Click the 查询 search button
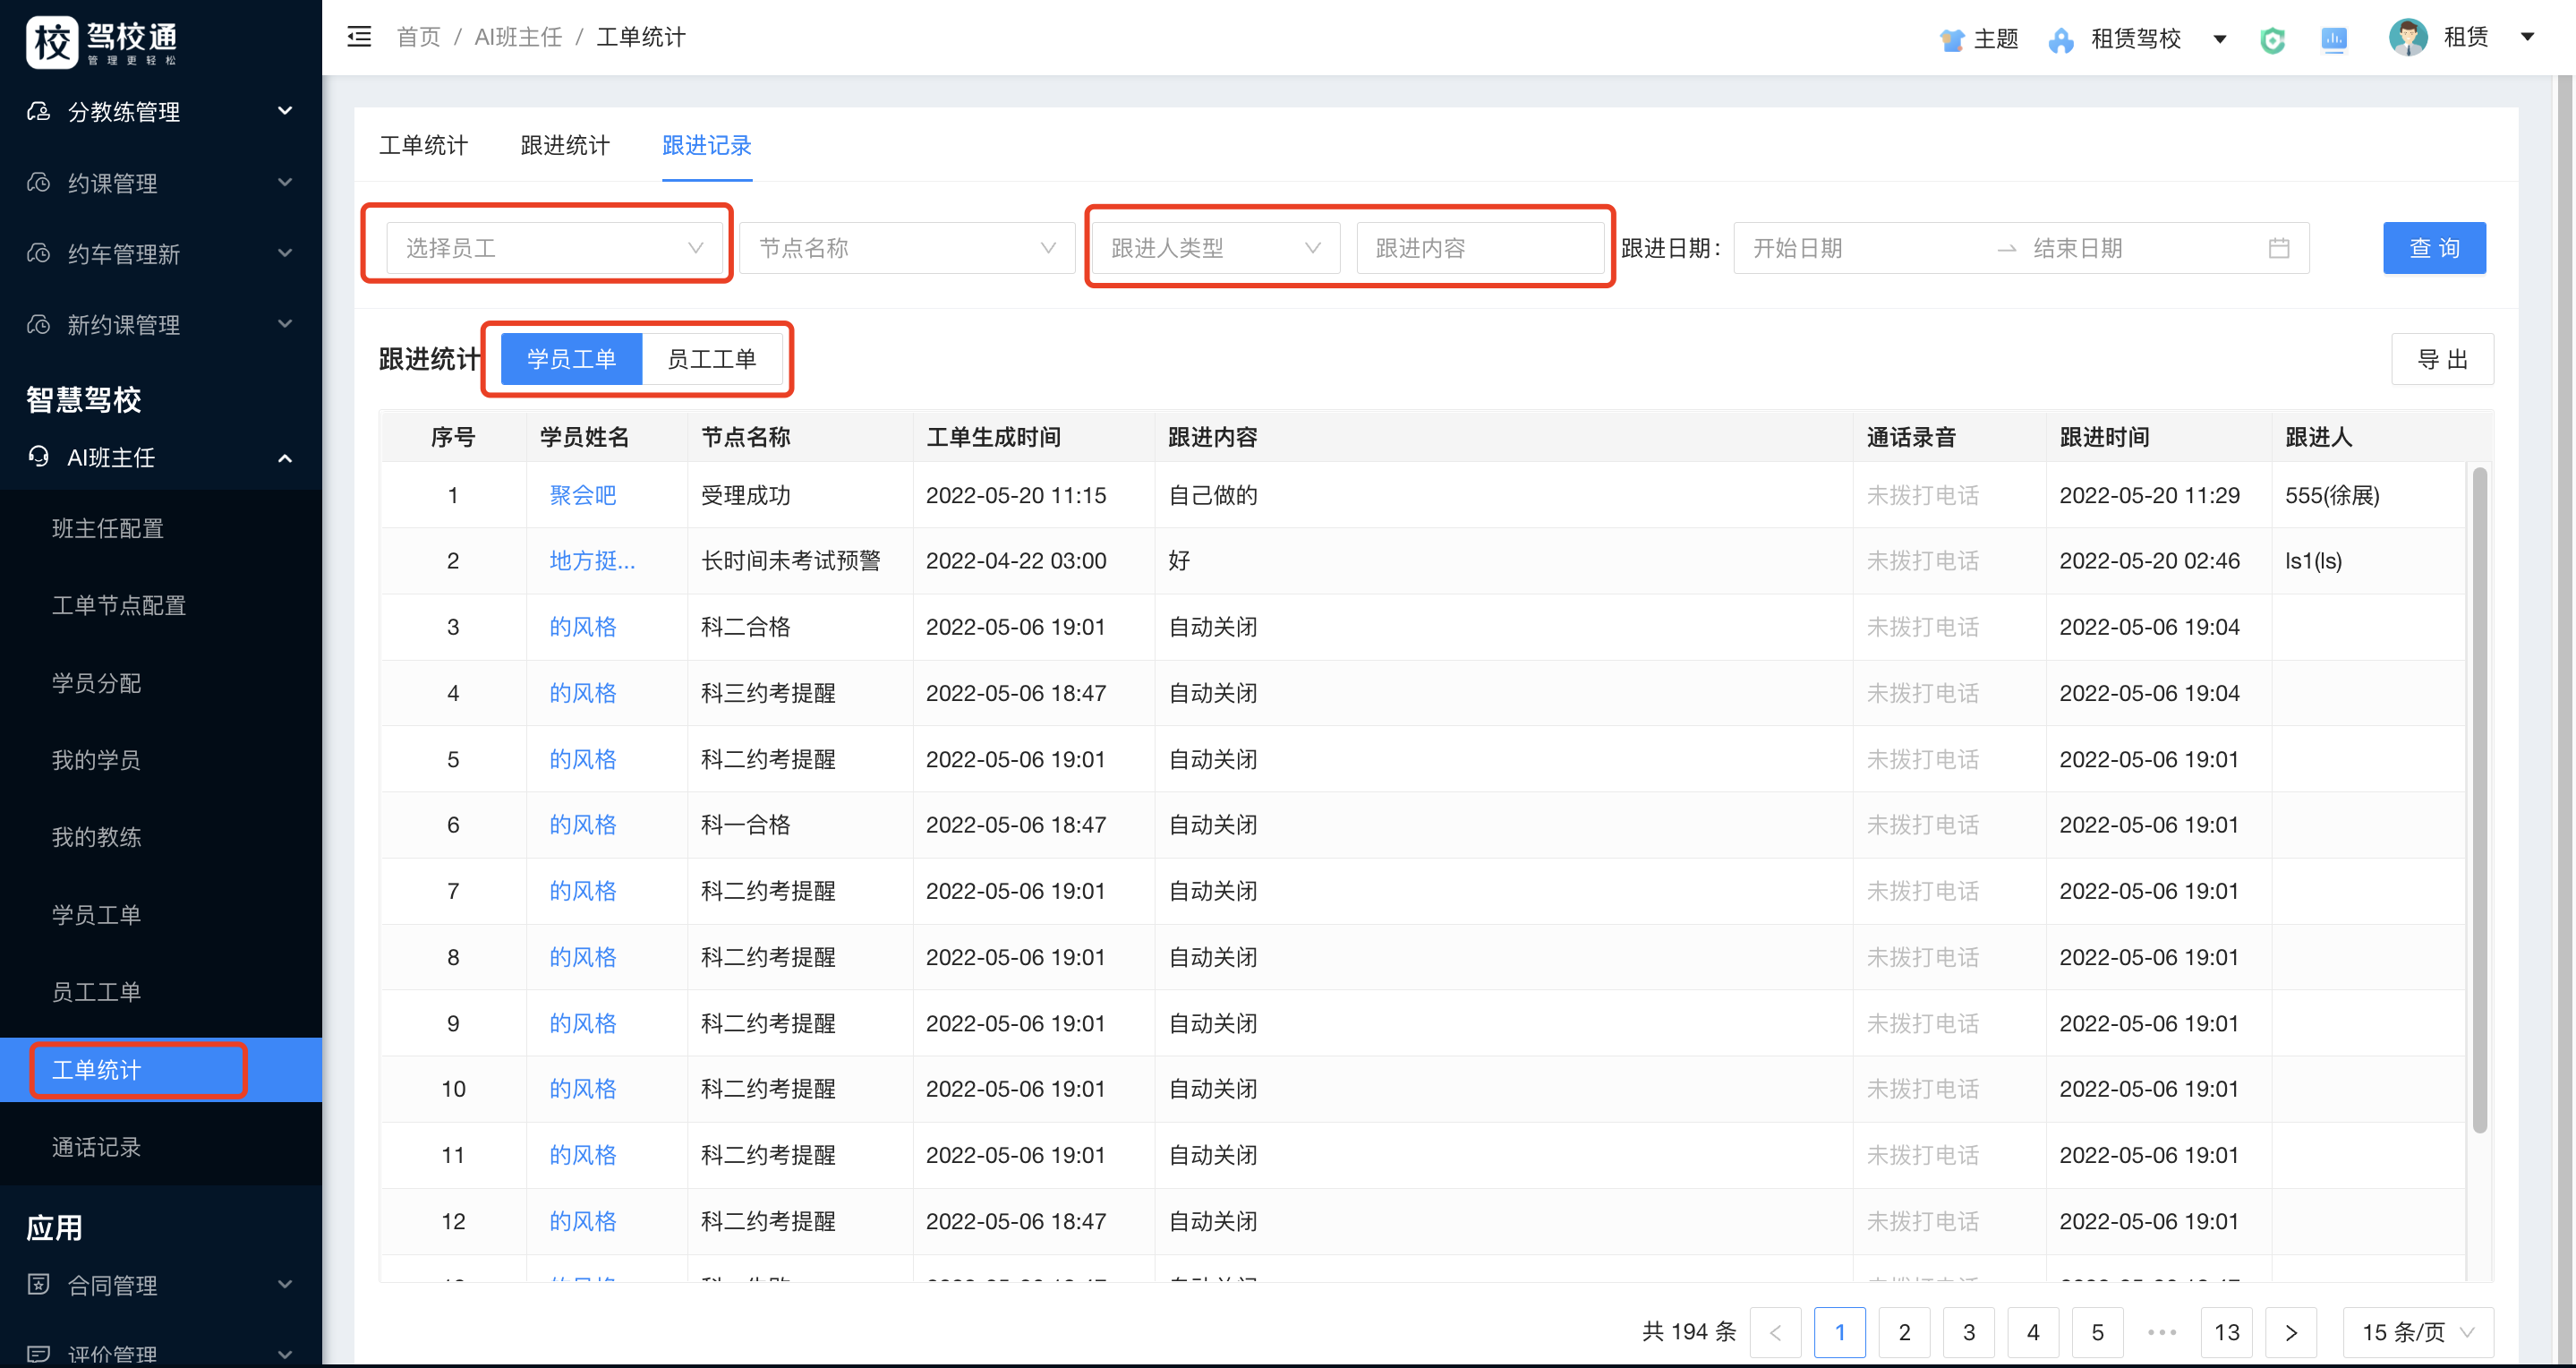The width and height of the screenshot is (2576, 1368). [x=2434, y=248]
